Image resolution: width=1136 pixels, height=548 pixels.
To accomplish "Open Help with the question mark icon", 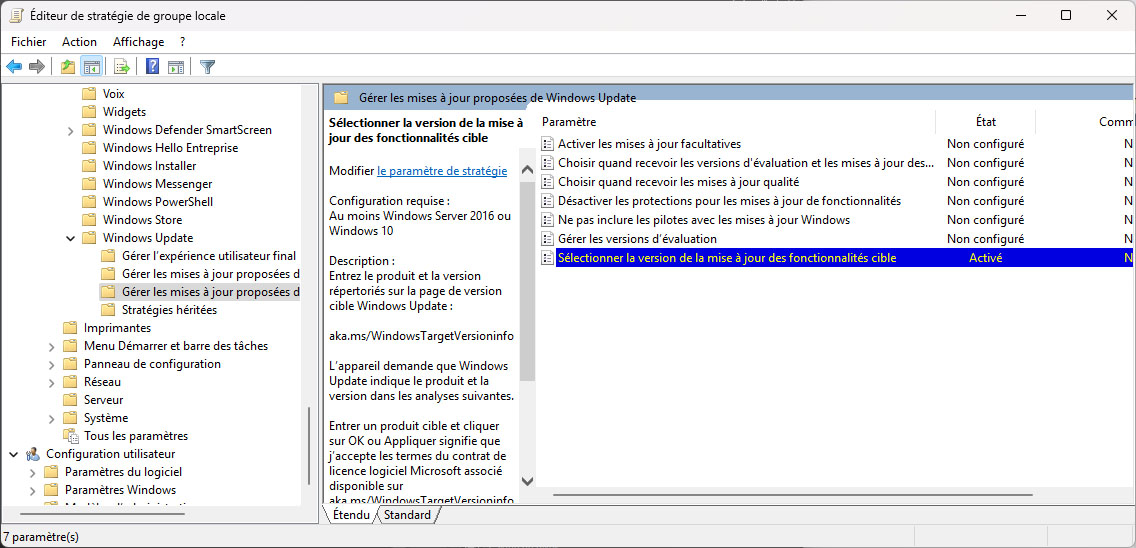I will (152, 67).
